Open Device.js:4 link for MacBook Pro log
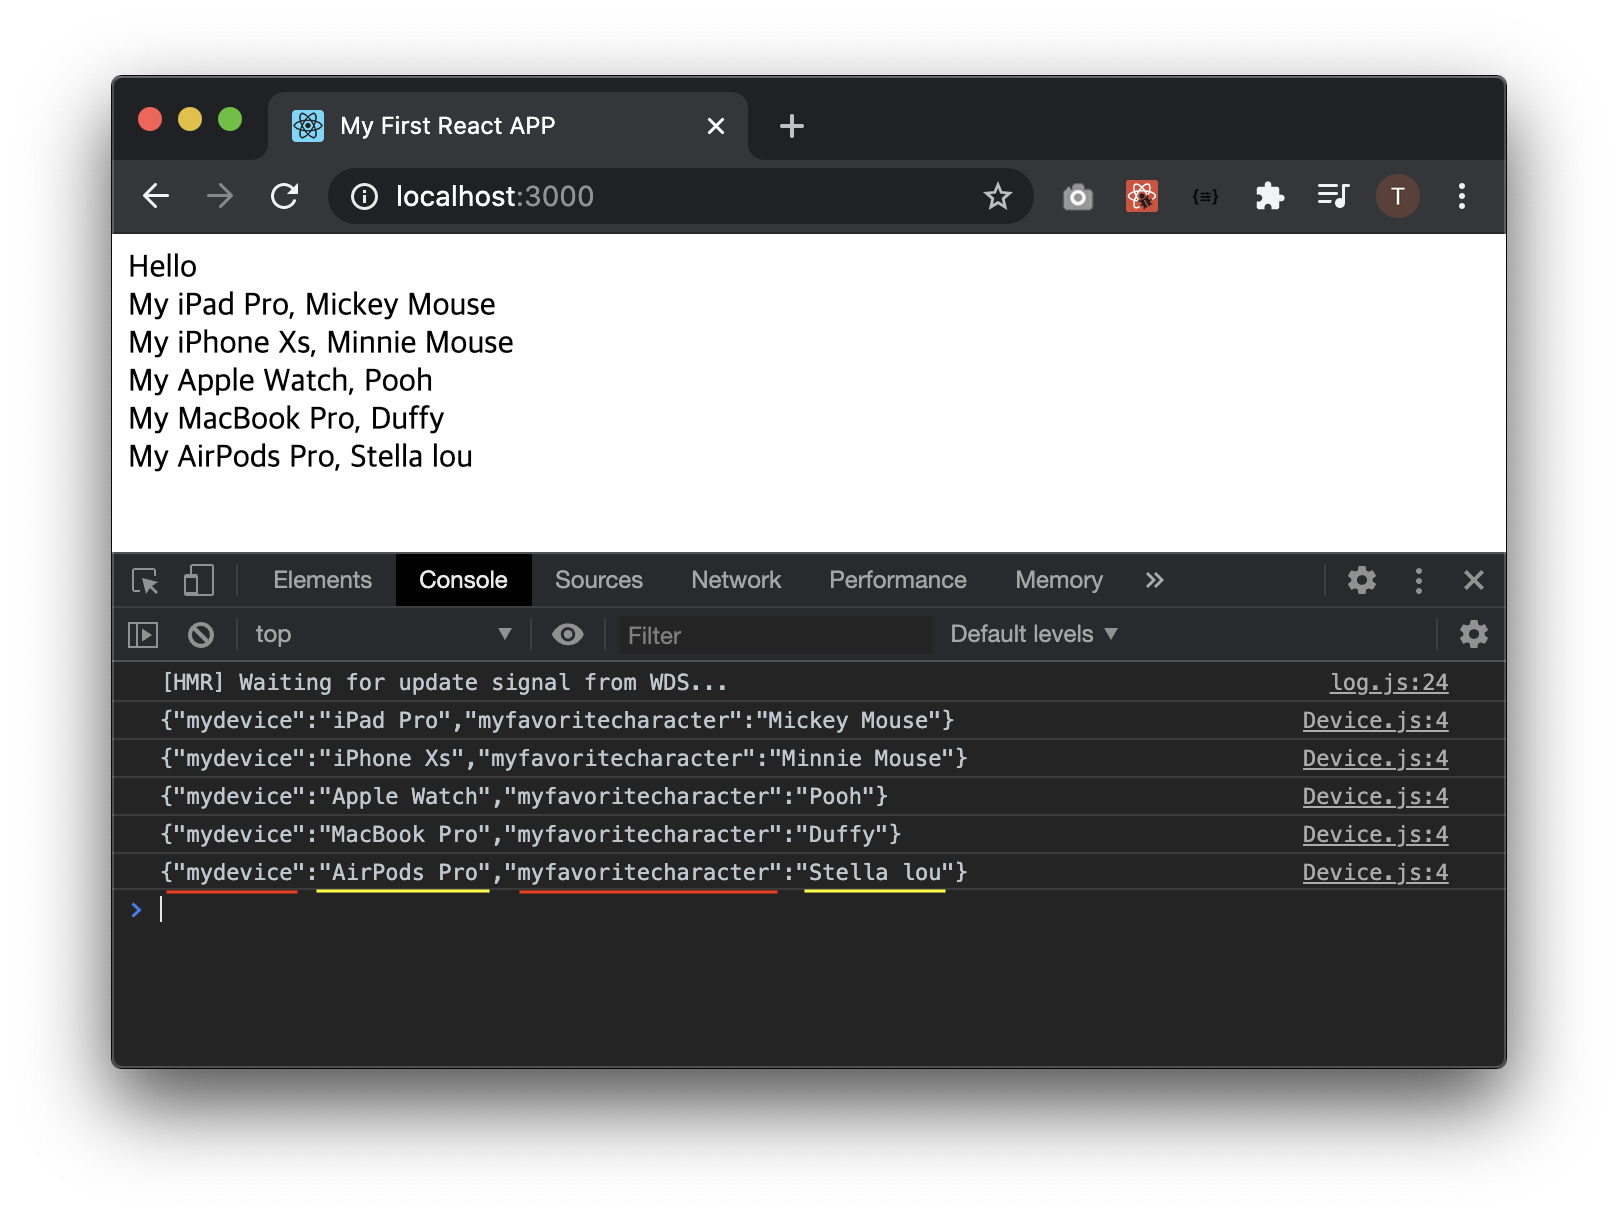This screenshot has height=1216, width=1618. tap(1375, 835)
